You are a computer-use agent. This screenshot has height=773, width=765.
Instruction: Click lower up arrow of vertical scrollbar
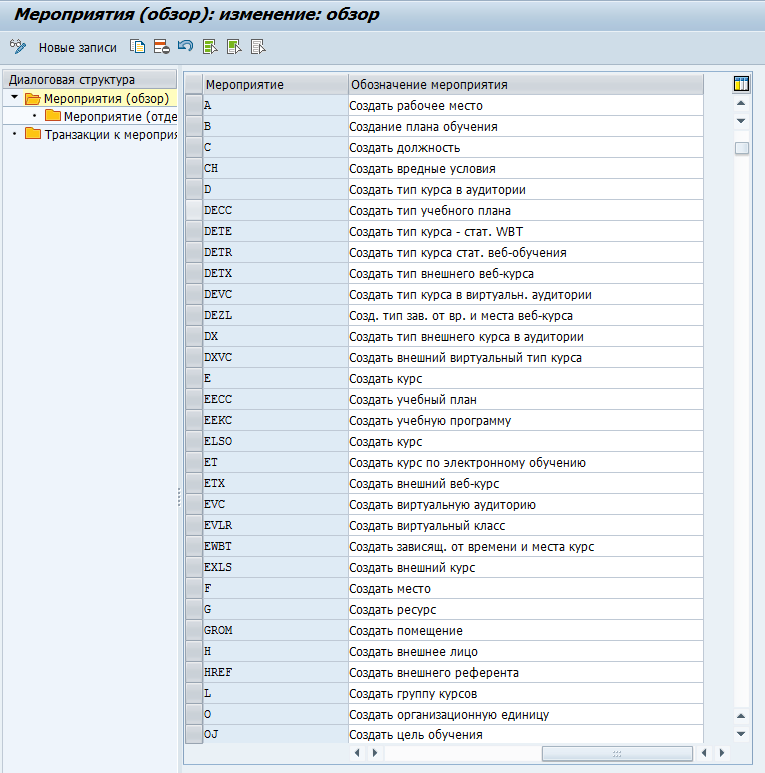tap(741, 716)
